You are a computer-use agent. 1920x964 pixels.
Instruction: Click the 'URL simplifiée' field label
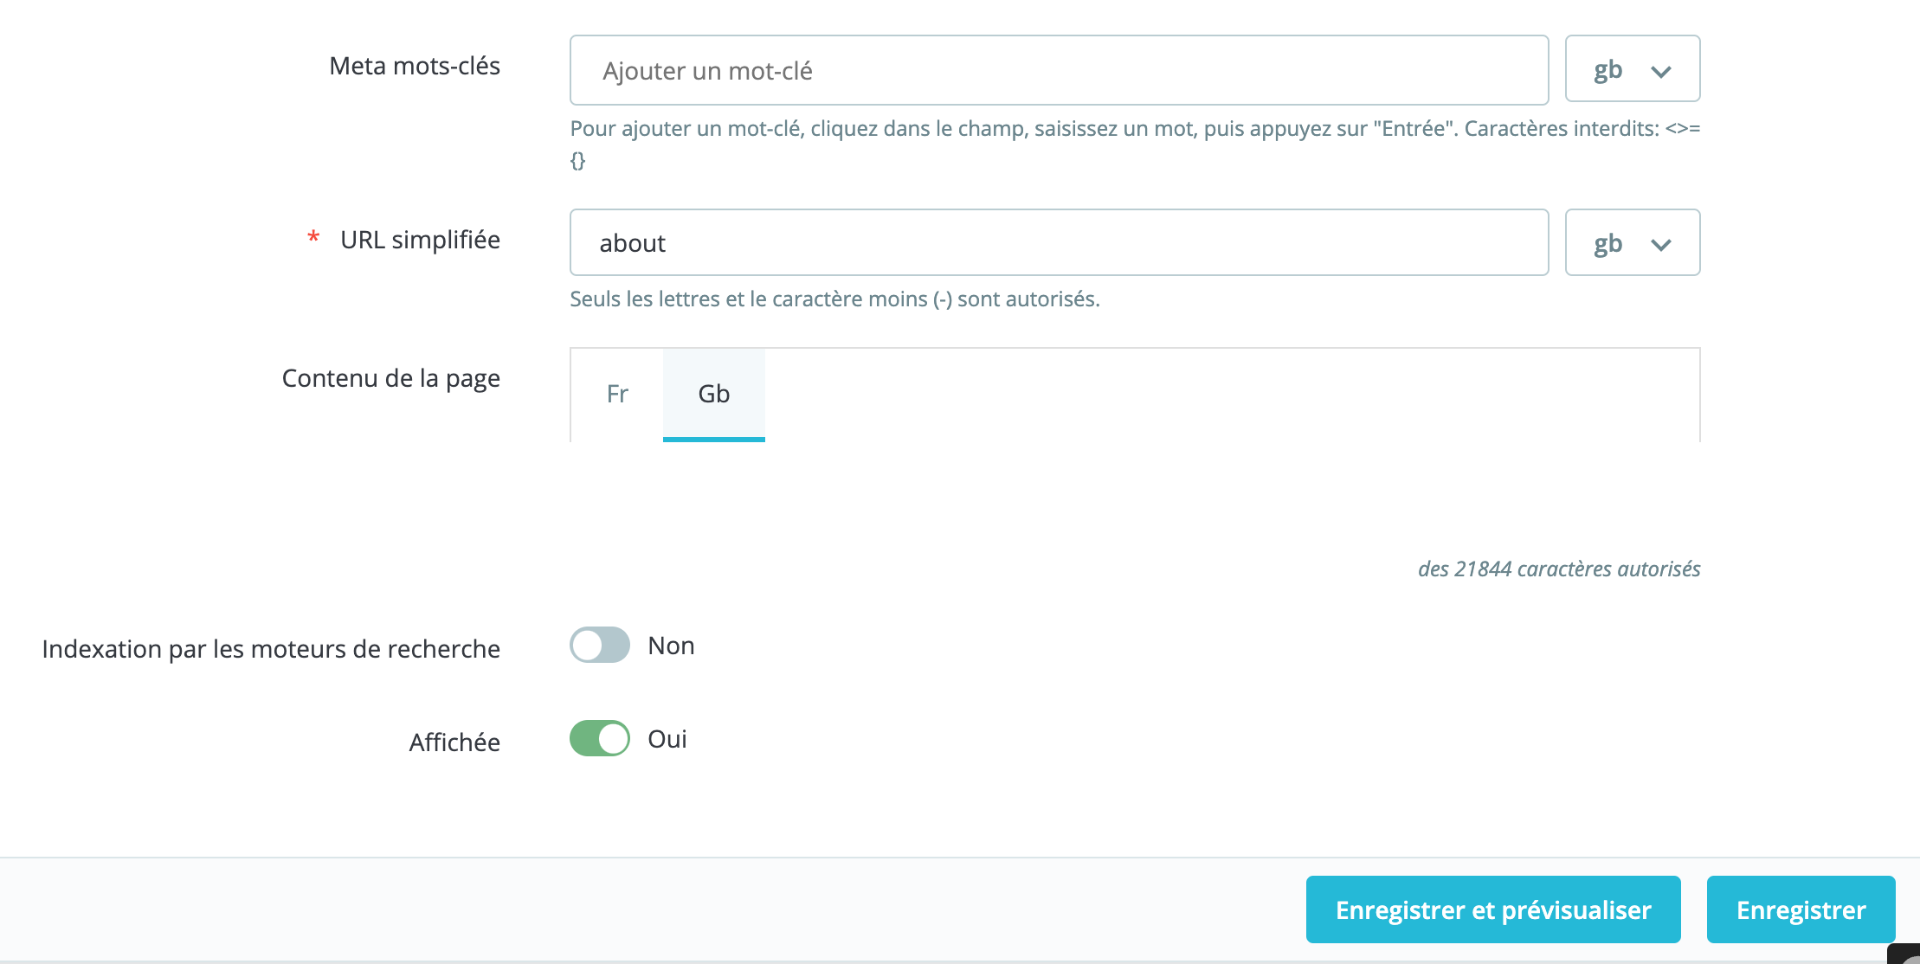click(420, 240)
